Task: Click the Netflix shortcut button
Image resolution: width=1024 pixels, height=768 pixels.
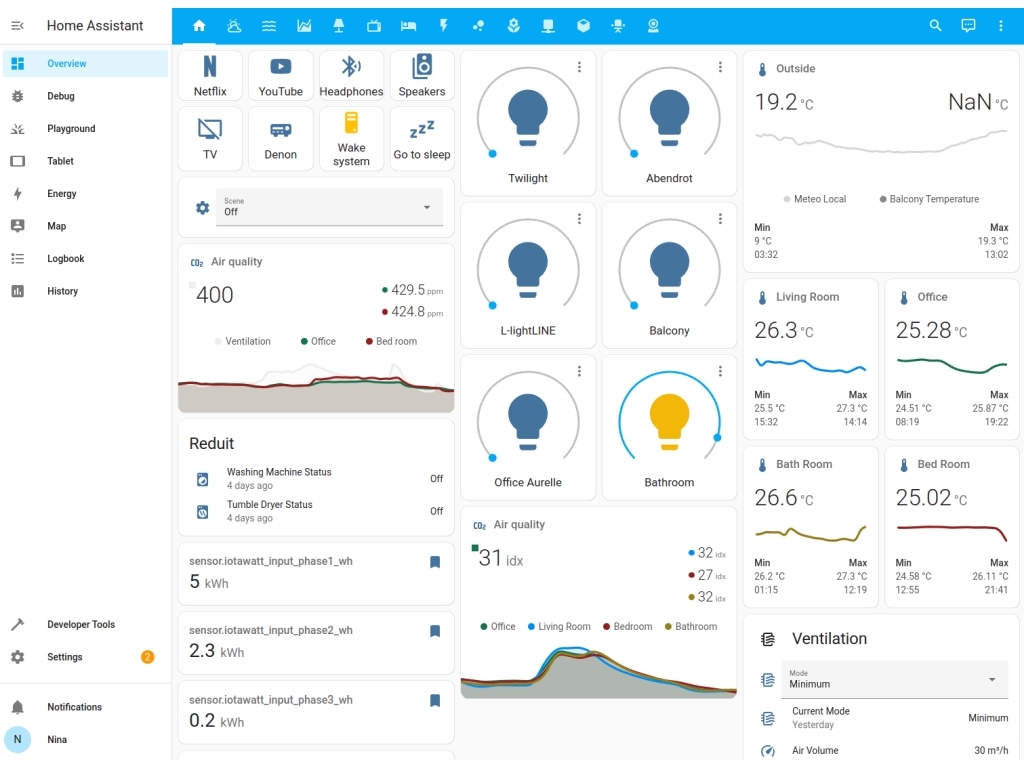Action: coord(210,76)
